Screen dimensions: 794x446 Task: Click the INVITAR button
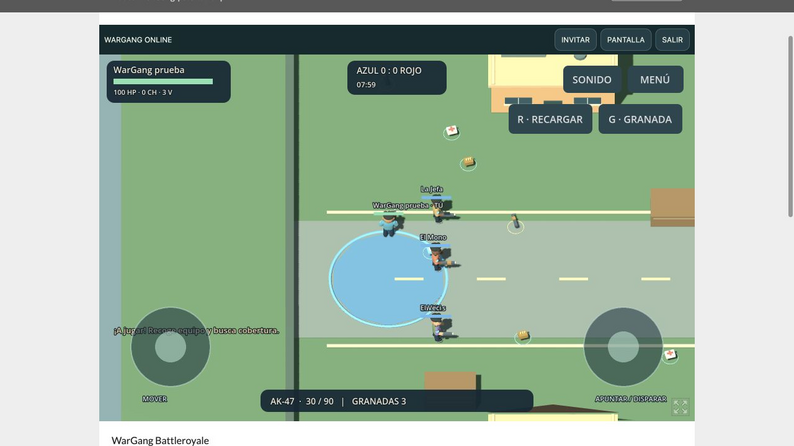(x=575, y=39)
